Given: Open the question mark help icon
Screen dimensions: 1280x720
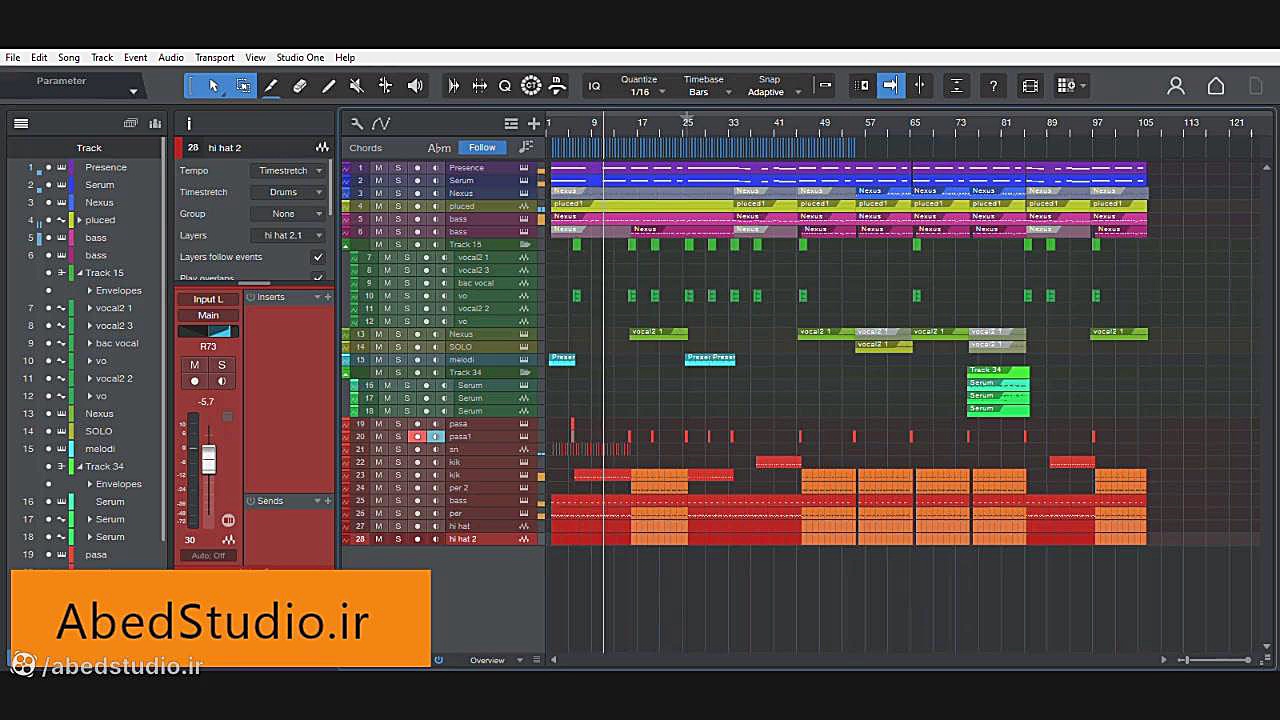Looking at the screenshot, I should tap(993, 86).
